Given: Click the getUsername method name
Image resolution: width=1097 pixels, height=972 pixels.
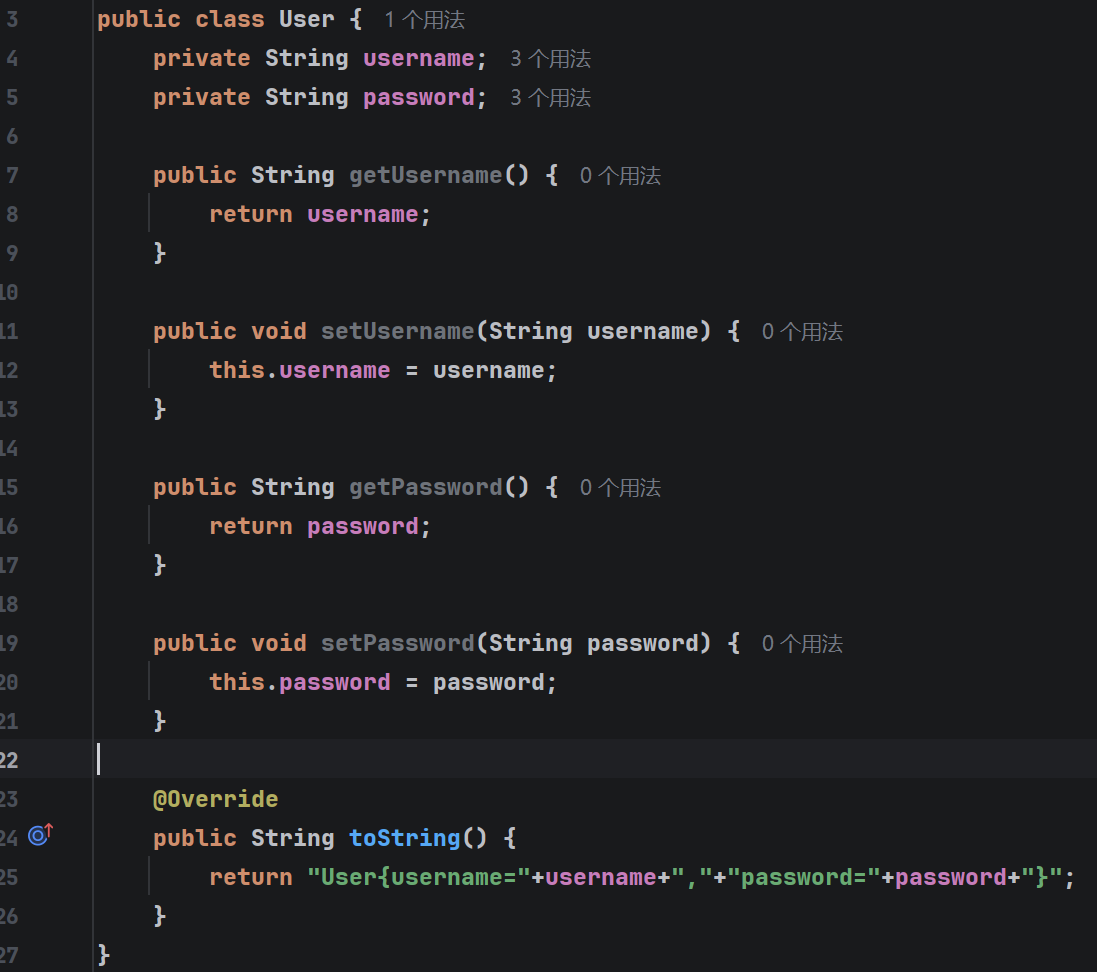Looking at the screenshot, I should click(x=425, y=175).
